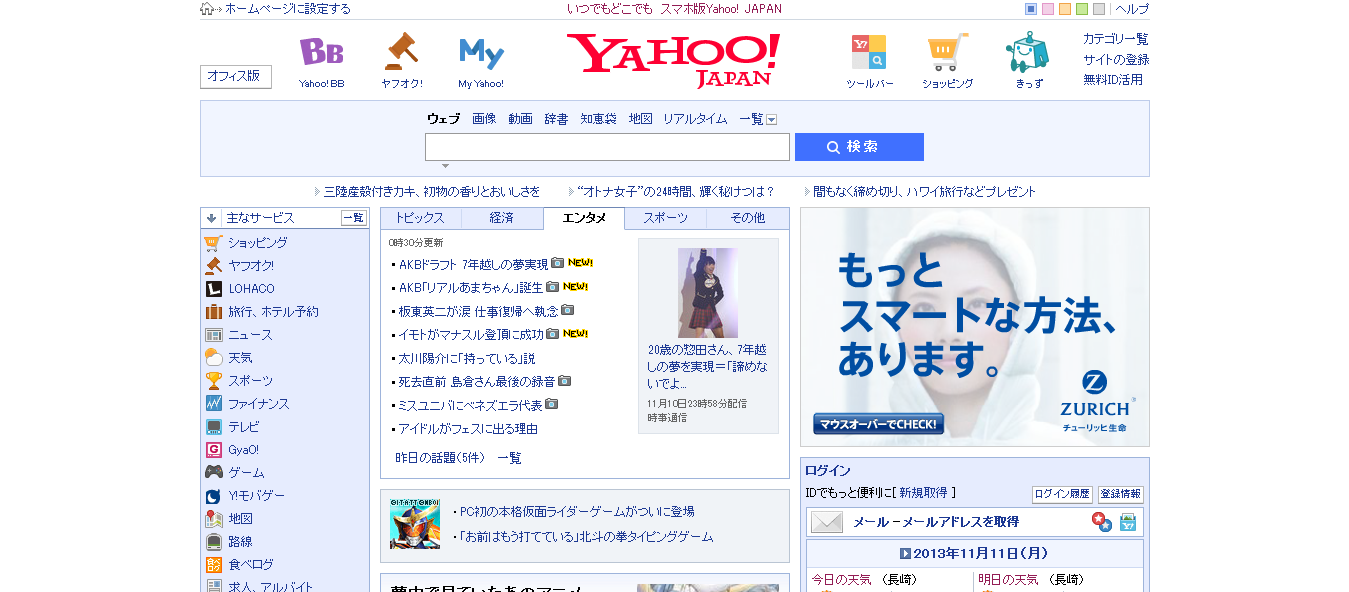Select the リアルタイム search tab
This screenshot has height=592, width=1349.
(x=695, y=119)
